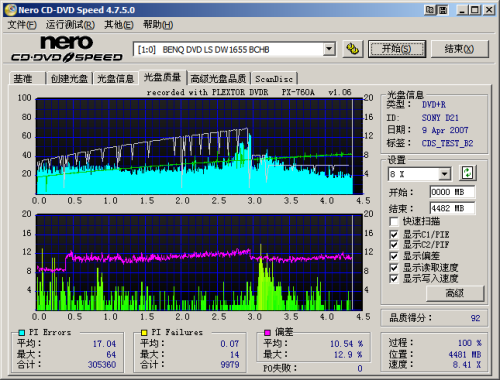
Task: Toggle the 显示C1/PIE checkbox
Action: click(x=394, y=234)
